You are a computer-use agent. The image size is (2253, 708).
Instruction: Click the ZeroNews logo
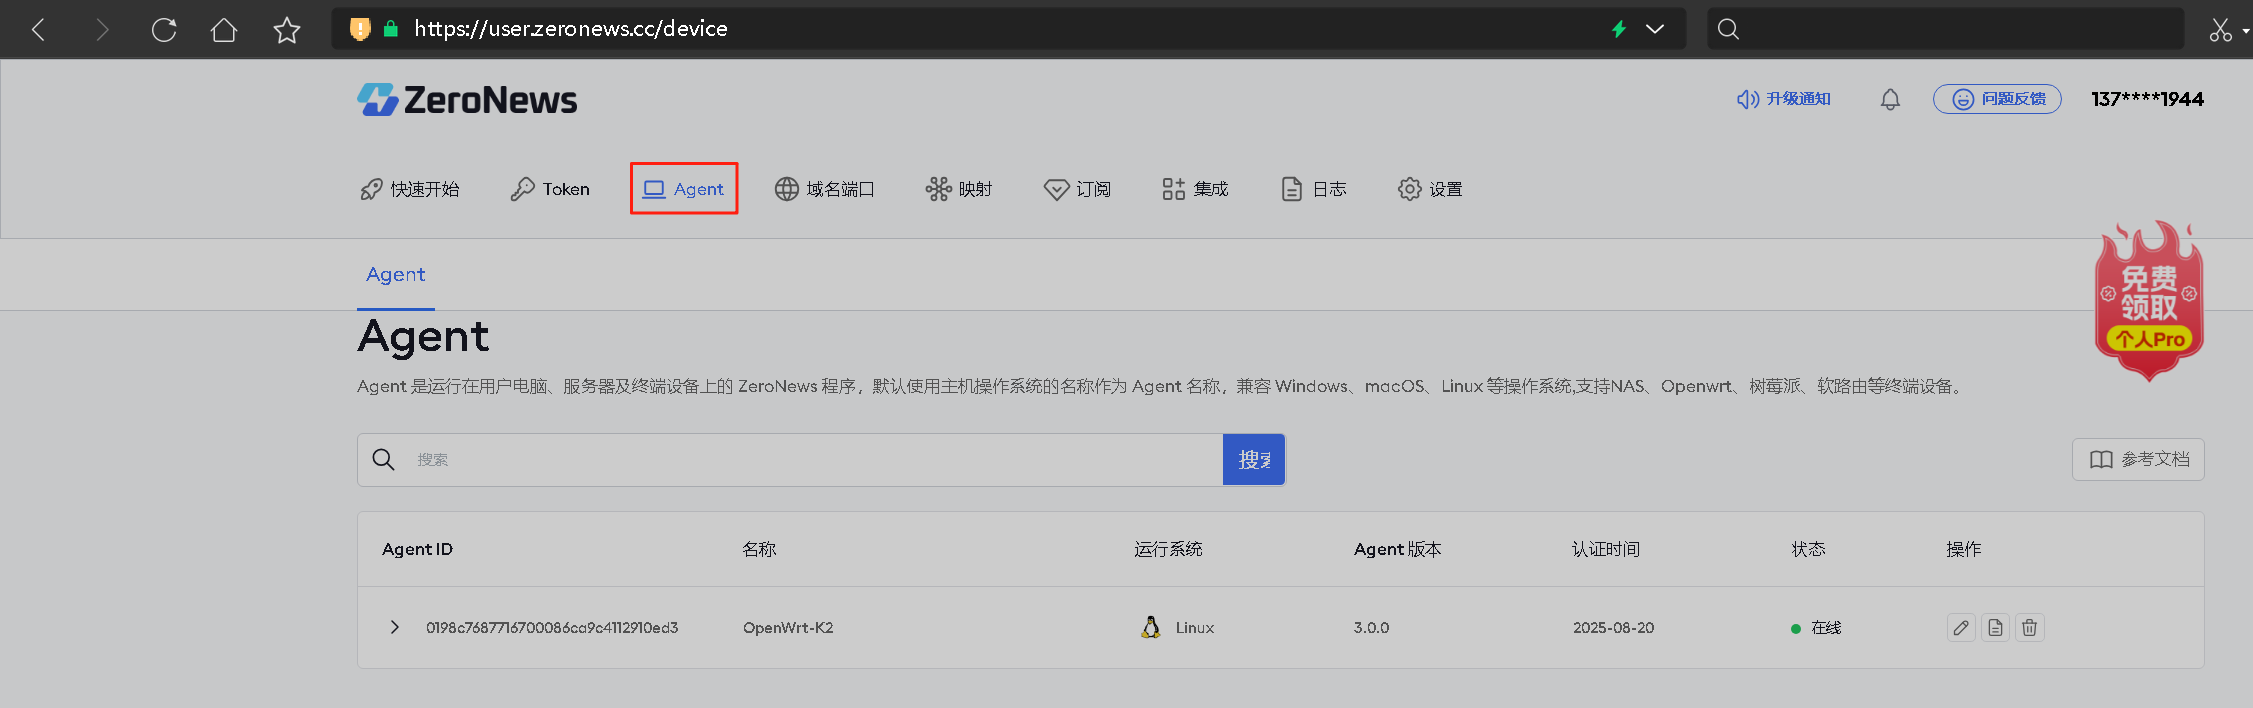467,100
